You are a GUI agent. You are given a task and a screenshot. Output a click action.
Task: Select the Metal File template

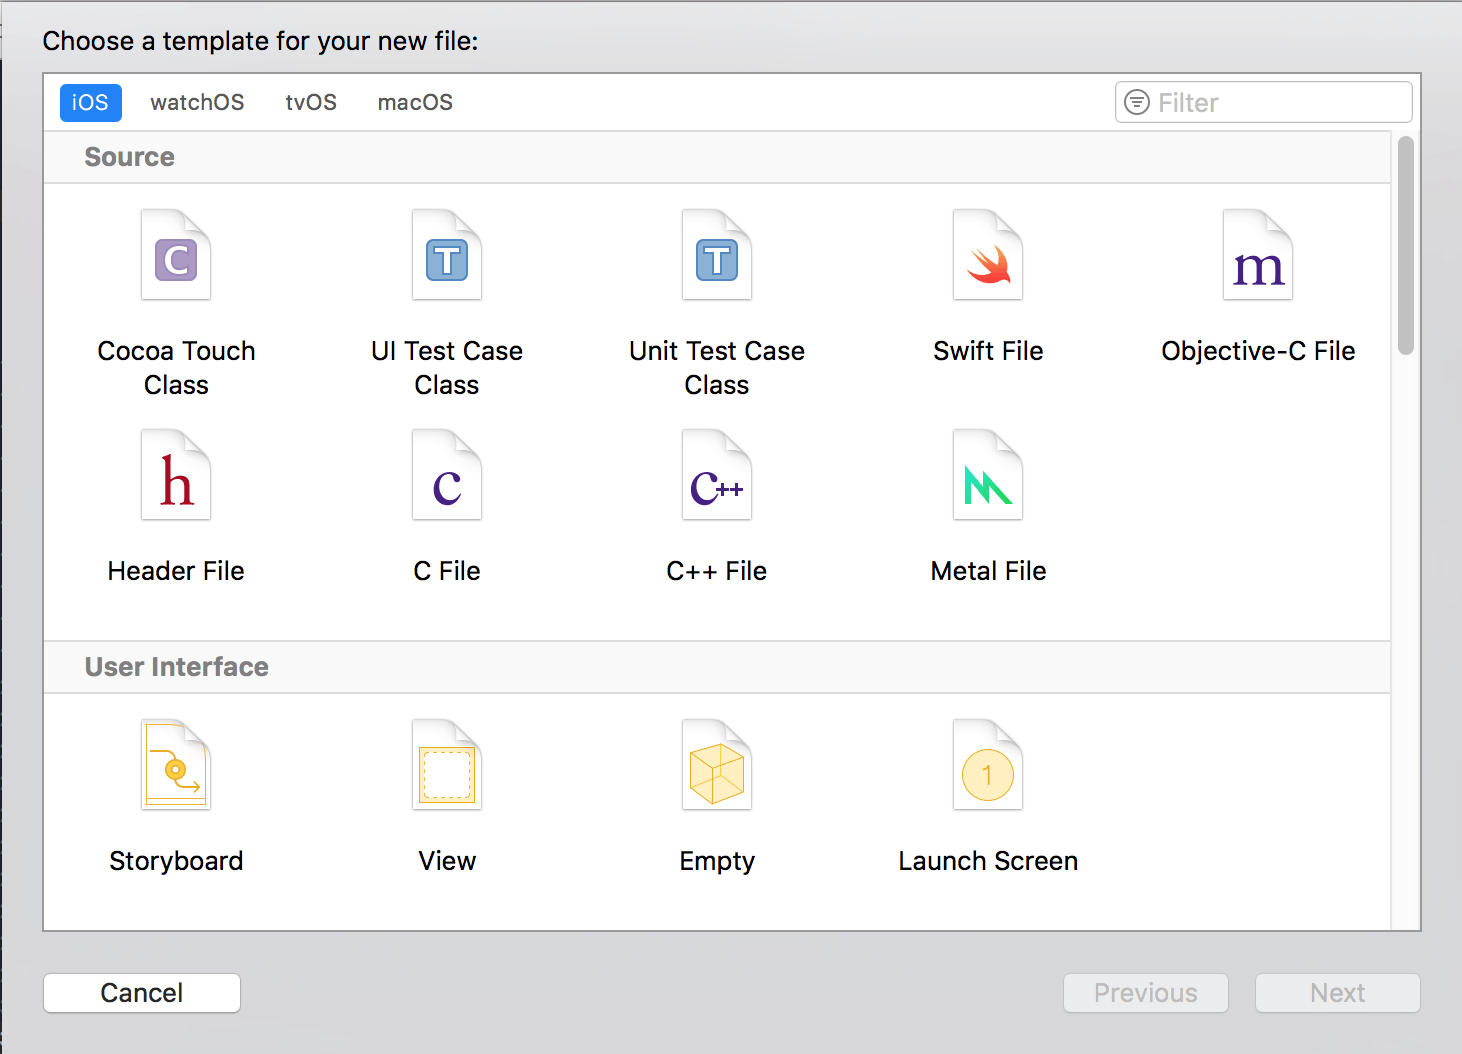click(988, 476)
